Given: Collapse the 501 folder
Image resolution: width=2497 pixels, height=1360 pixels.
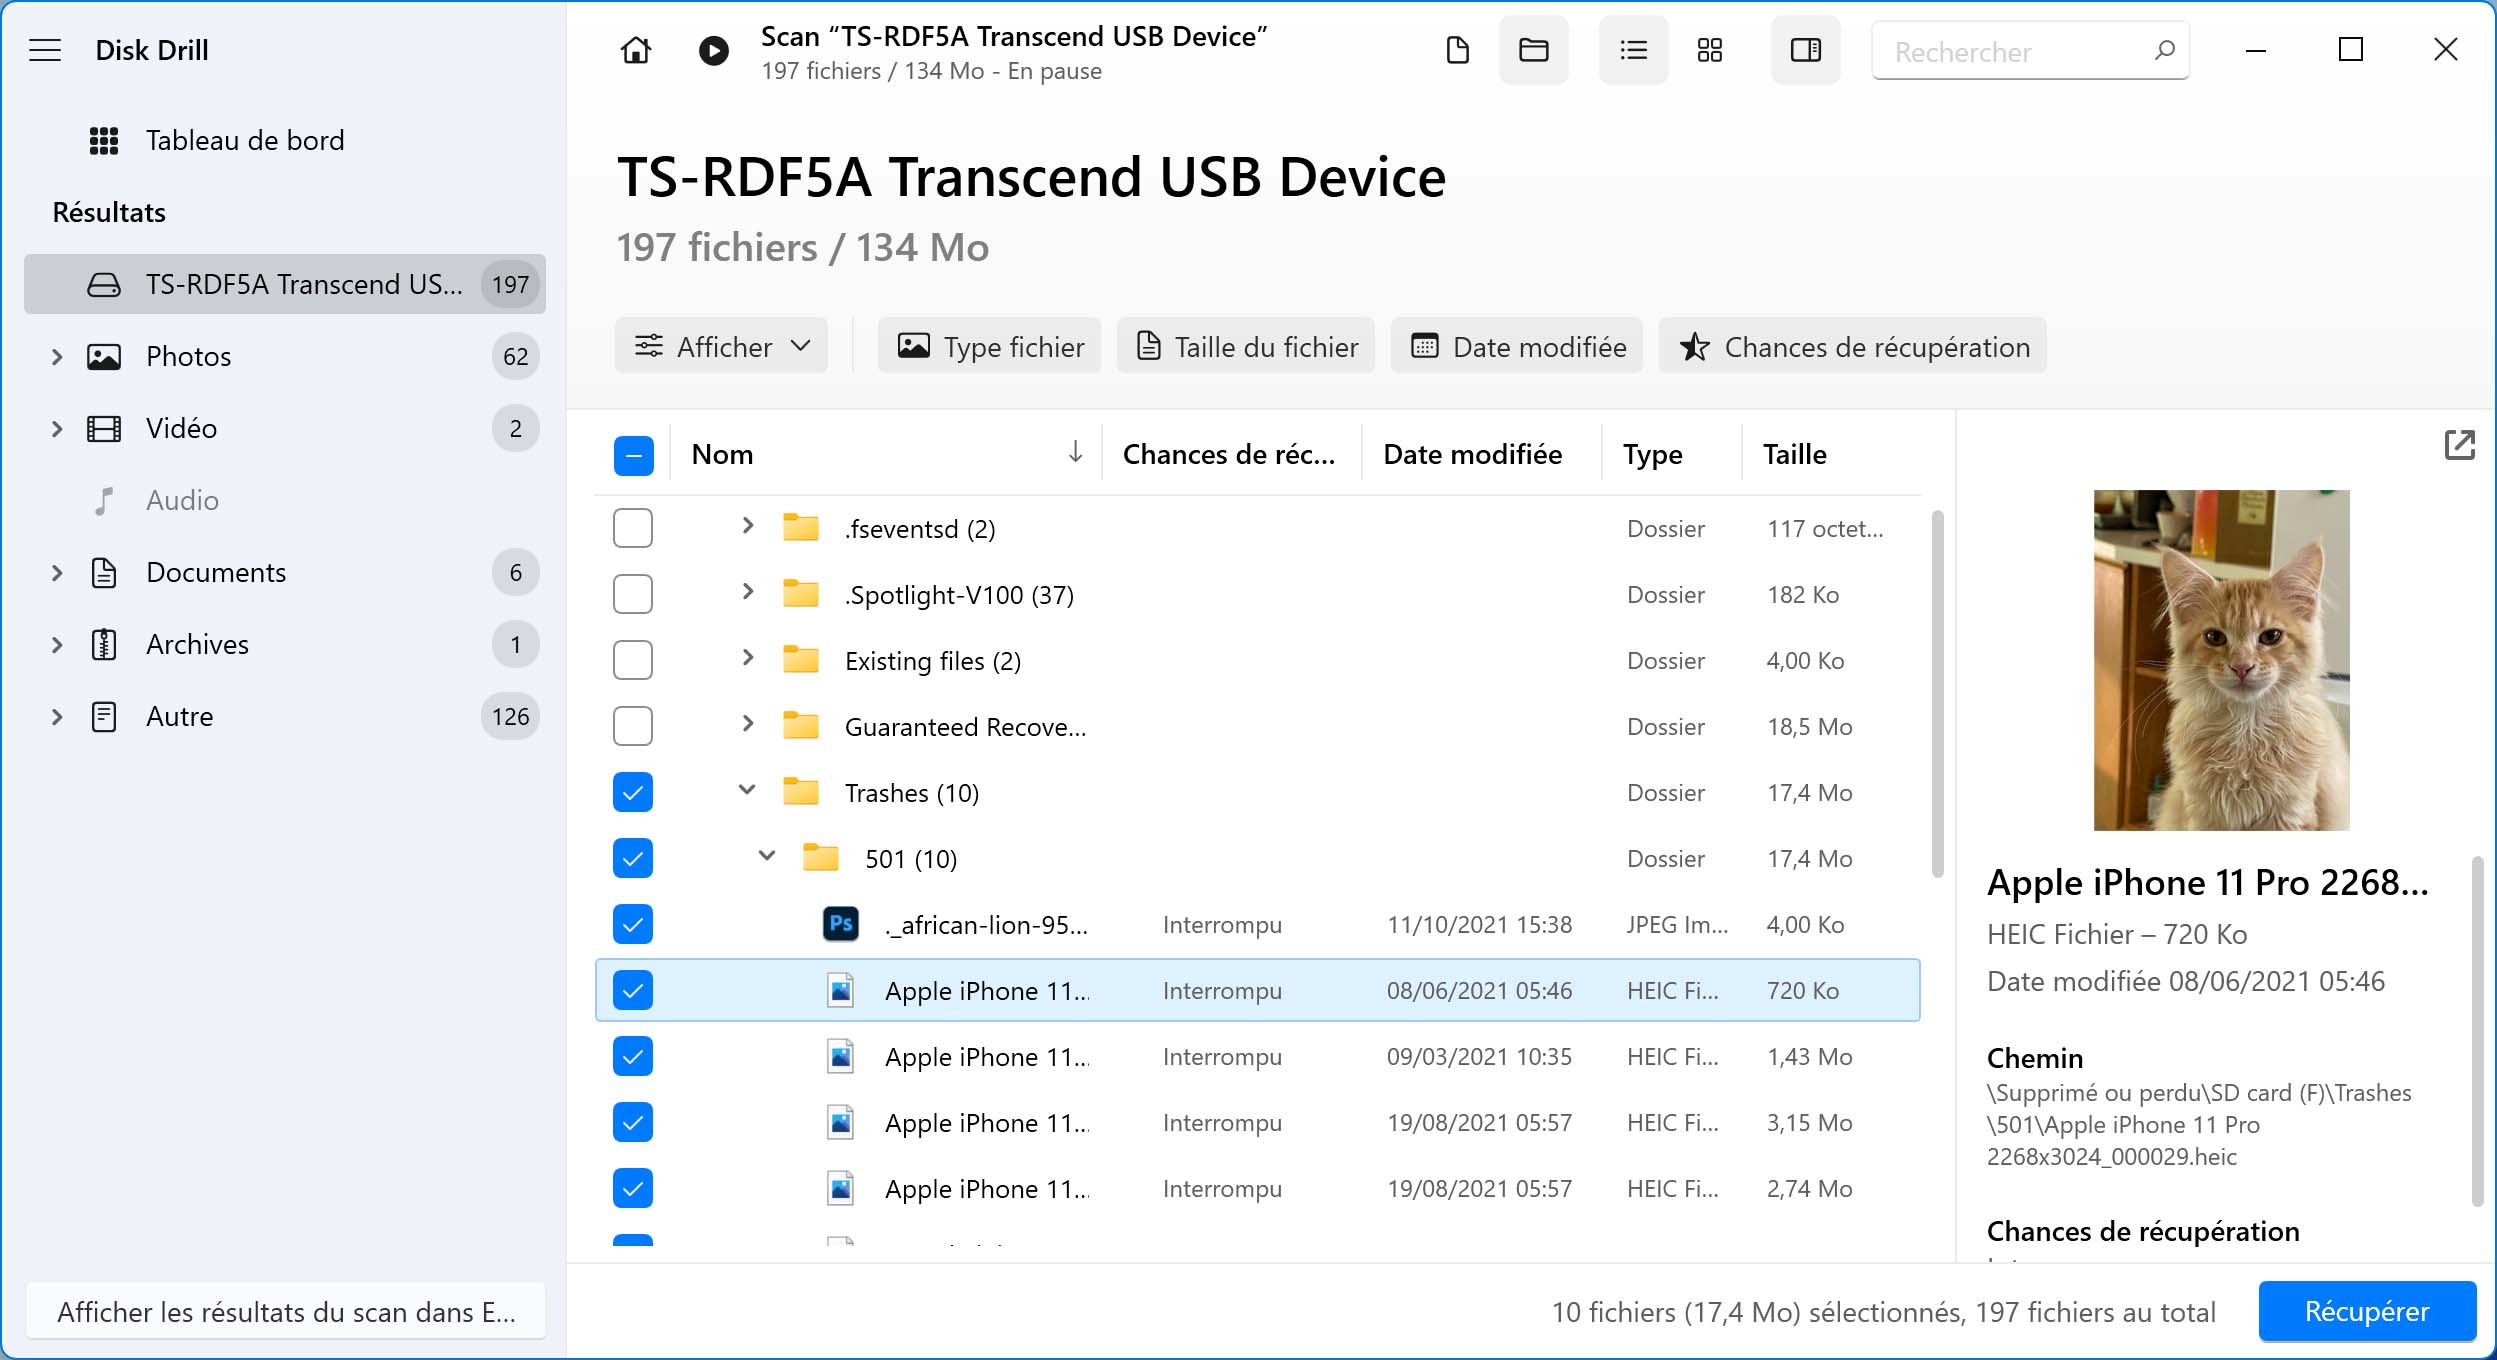Looking at the screenshot, I should [767, 856].
